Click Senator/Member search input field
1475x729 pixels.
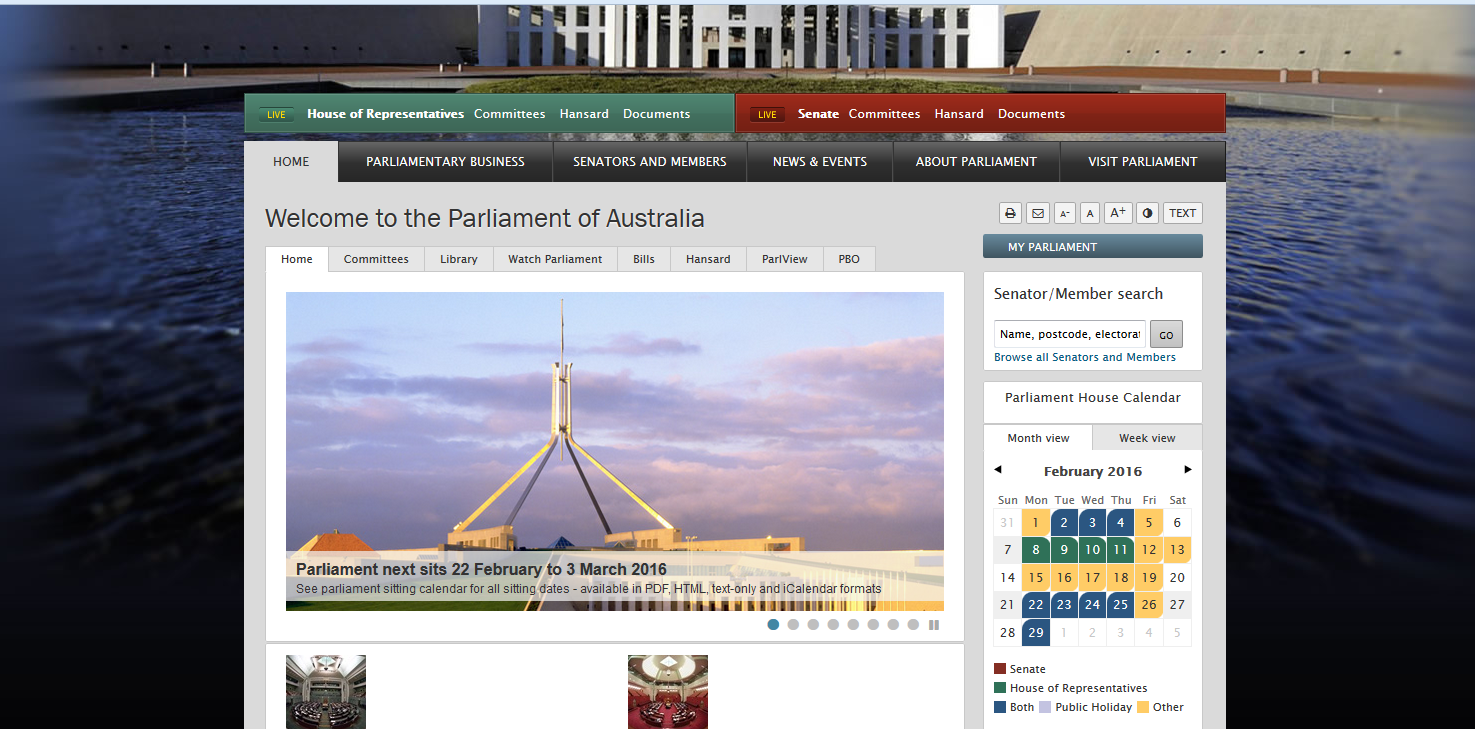pos(1070,334)
